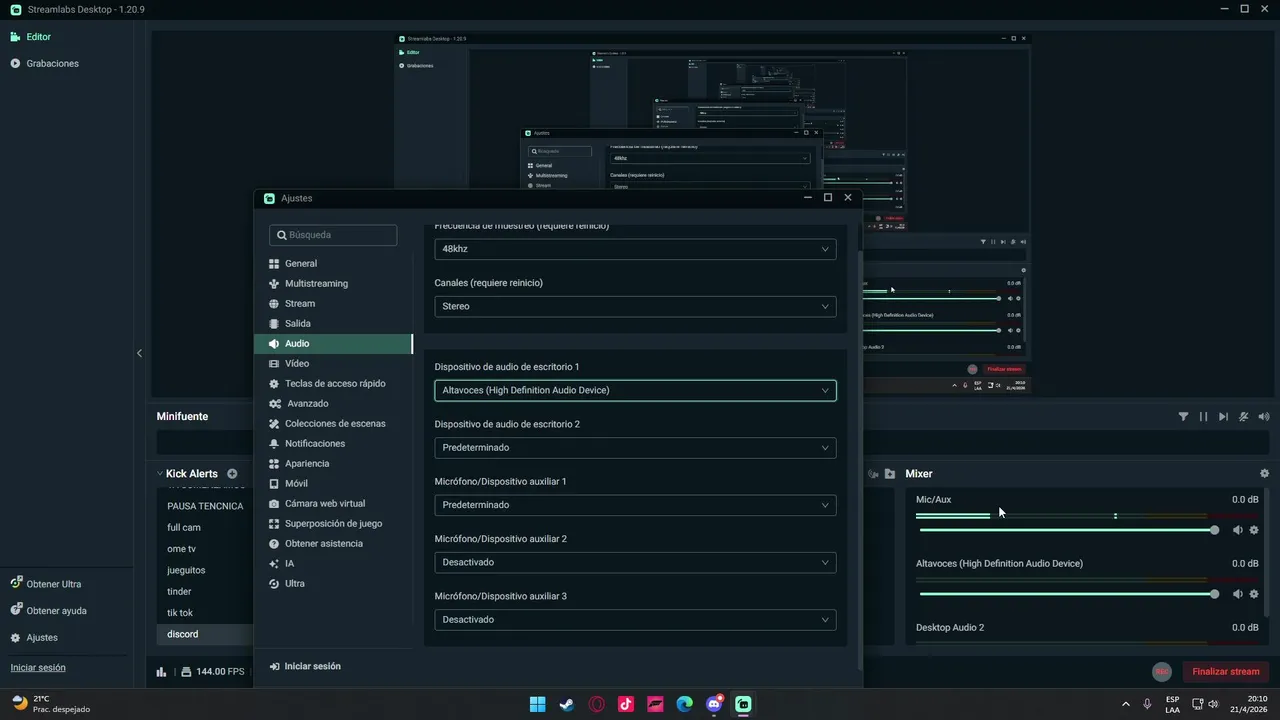
Task: Open Microsoft Edge from the taskbar
Action: 684,704
